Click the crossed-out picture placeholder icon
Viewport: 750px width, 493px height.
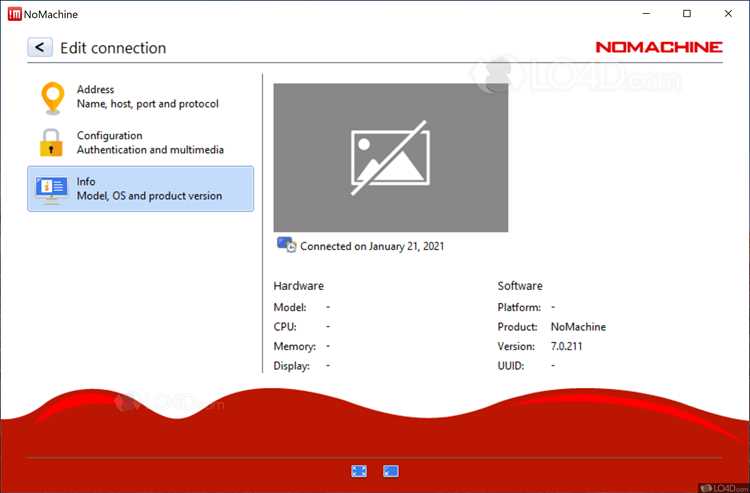390,158
